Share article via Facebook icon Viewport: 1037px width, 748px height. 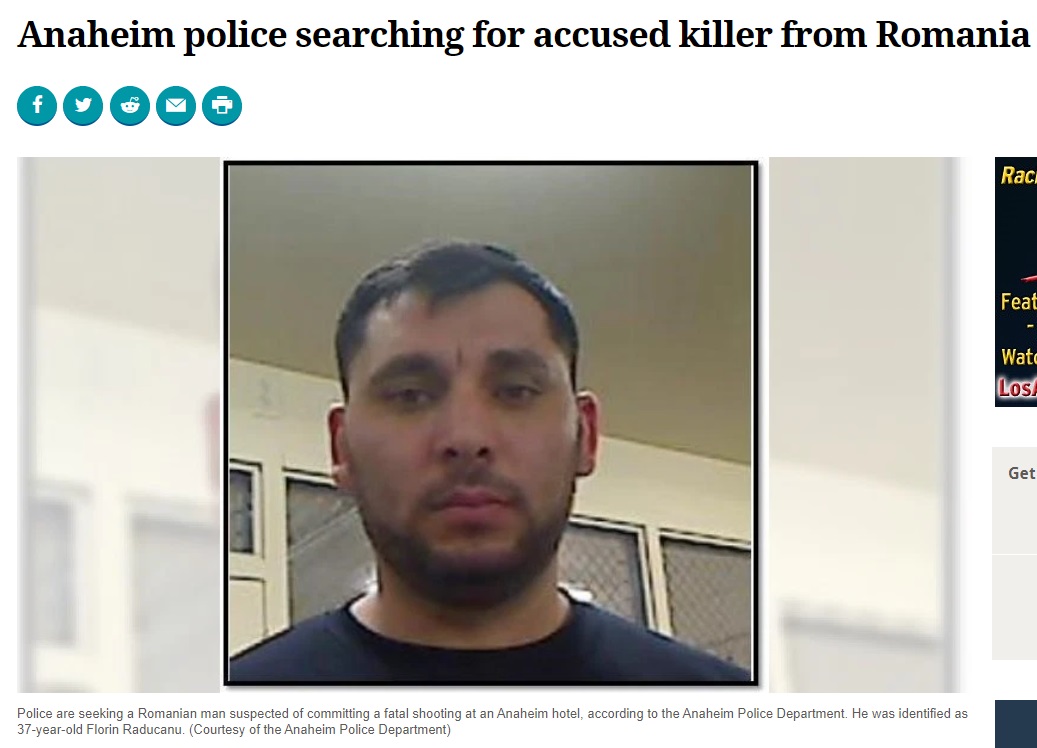(x=36, y=105)
